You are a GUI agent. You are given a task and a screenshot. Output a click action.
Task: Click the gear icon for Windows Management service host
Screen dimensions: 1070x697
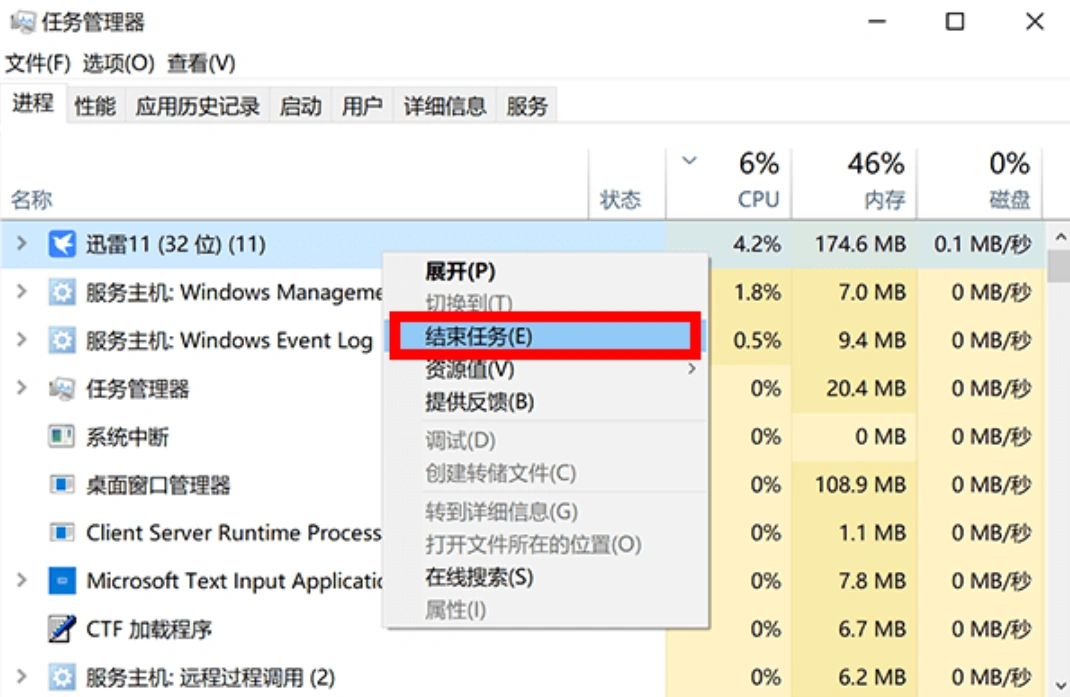coord(62,293)
